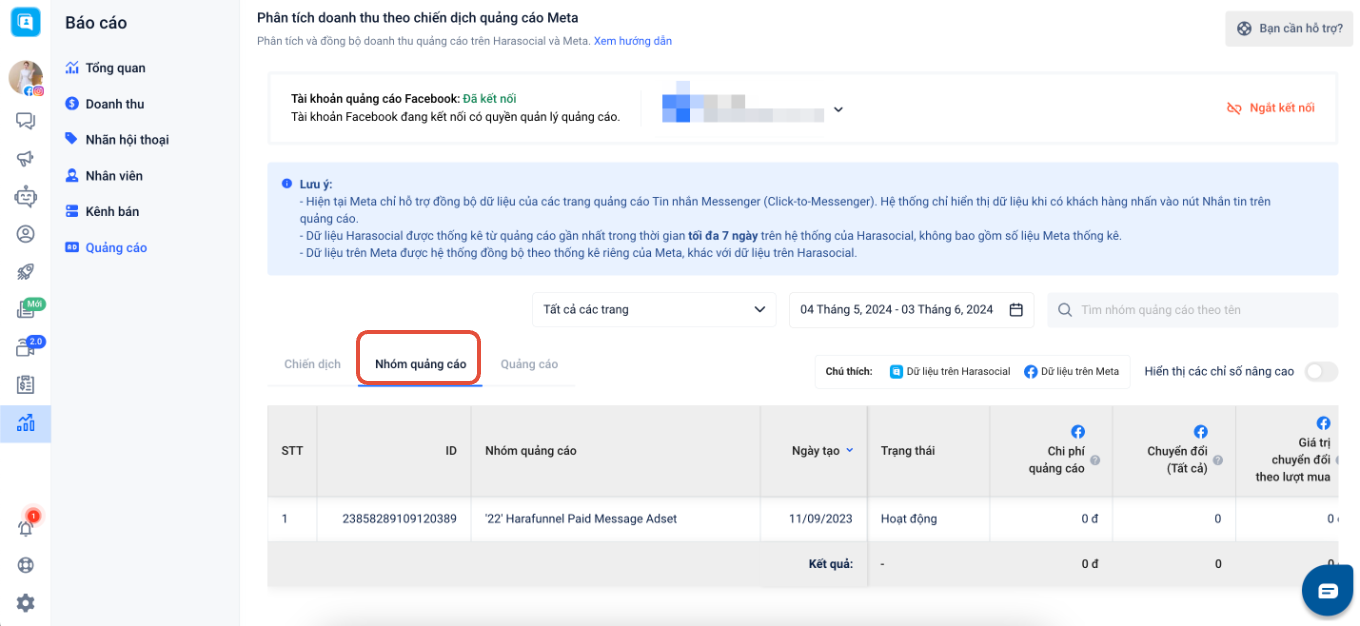The image size is (1360, 626).
Task: Open the chat conversations panel
Action: pos(25,121)
